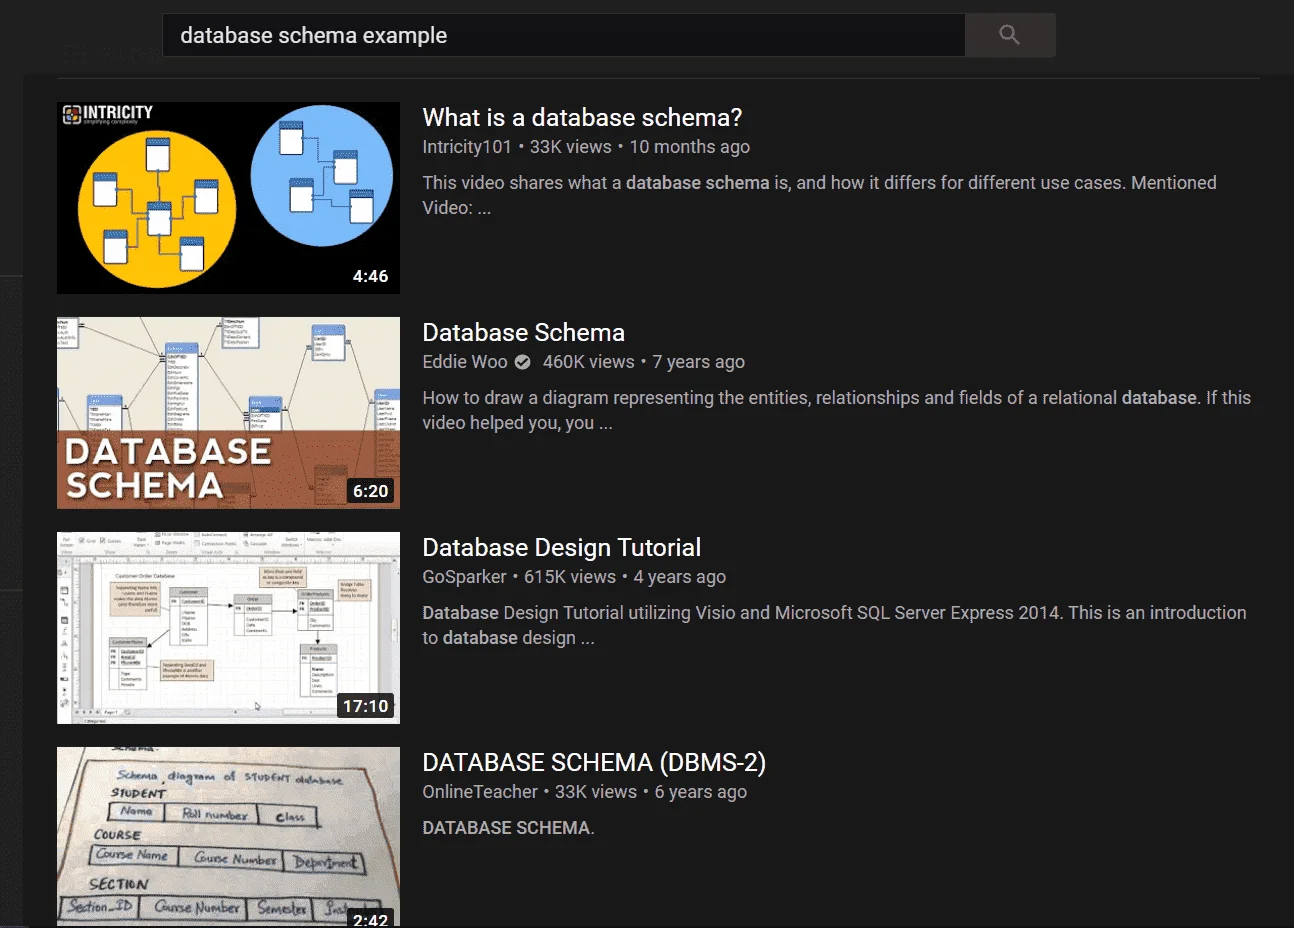Click '6 years ago' upload date
The width and height of the screenshot is (1294, 928).
click(x=700, y=792)
